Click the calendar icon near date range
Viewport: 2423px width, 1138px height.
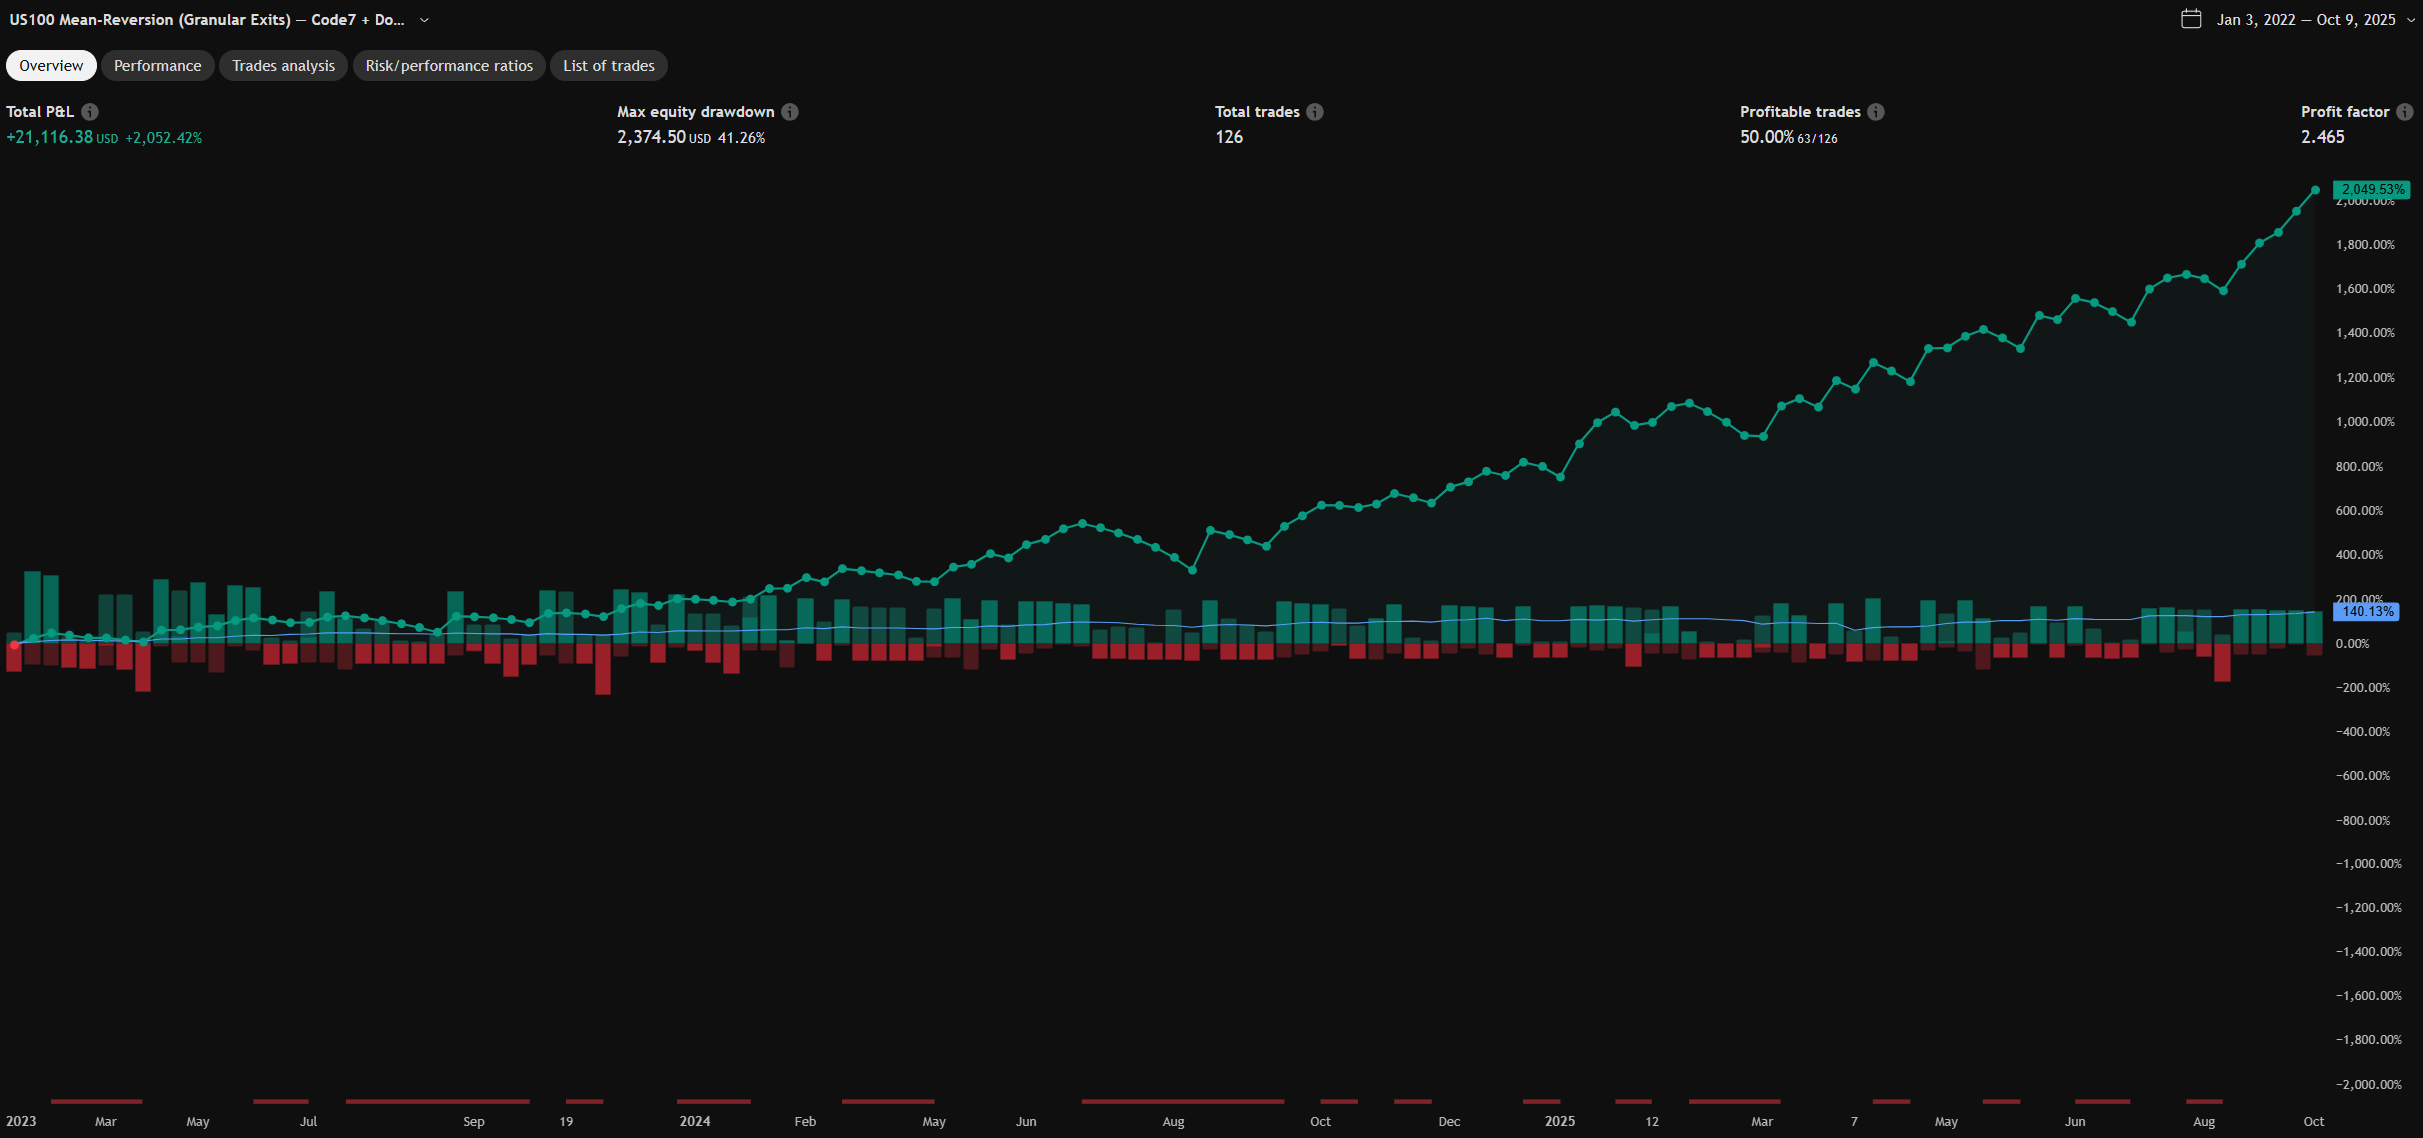point(2191,19)
